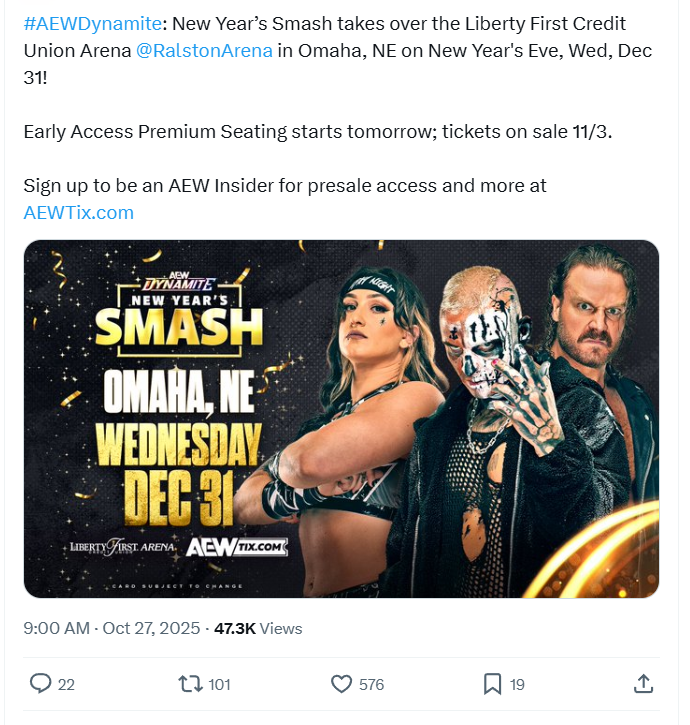Click the like count 576

tap(371, 685)
